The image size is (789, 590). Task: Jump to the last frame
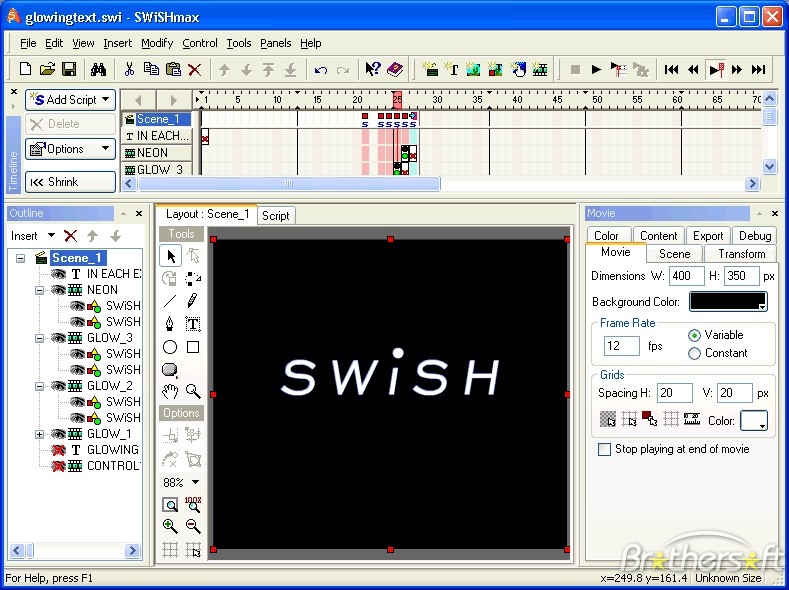(x=758, y=69)
